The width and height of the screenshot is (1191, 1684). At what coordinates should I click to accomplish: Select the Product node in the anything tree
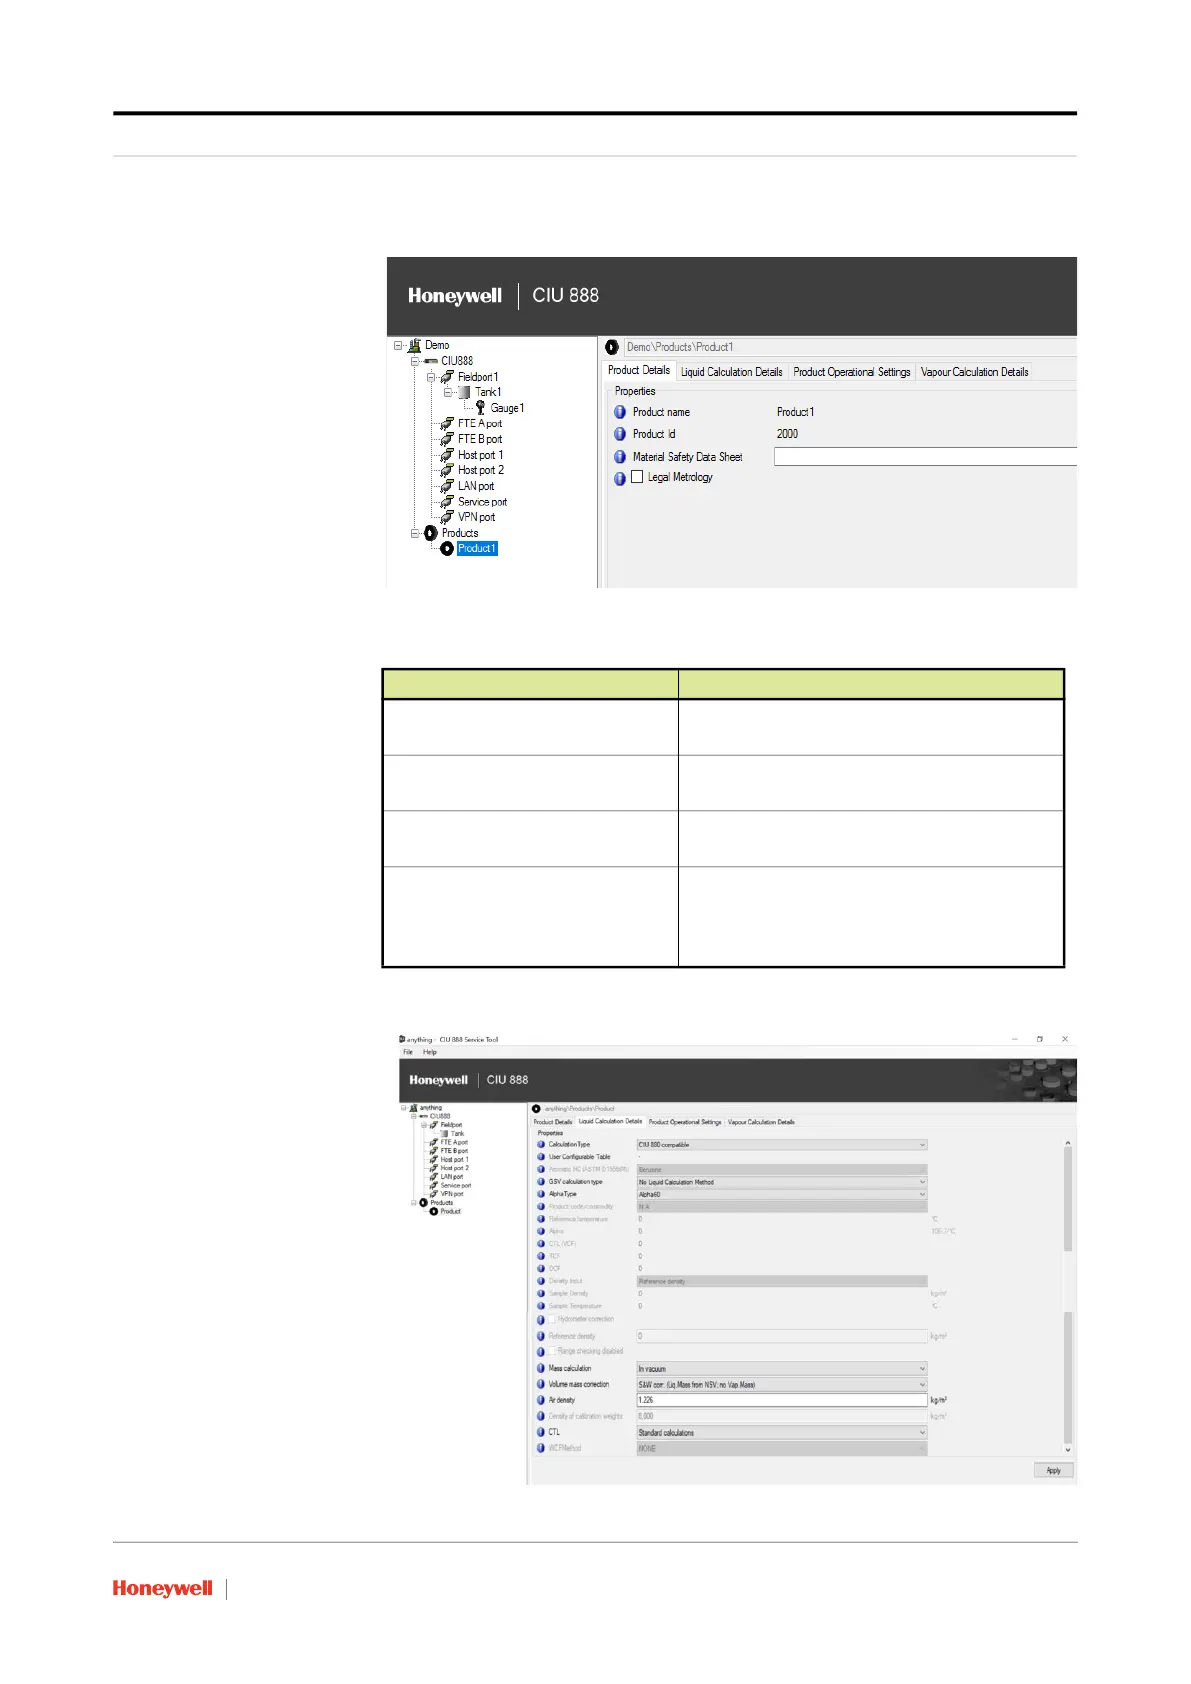pyautogui.click(x=451, y=1212)
